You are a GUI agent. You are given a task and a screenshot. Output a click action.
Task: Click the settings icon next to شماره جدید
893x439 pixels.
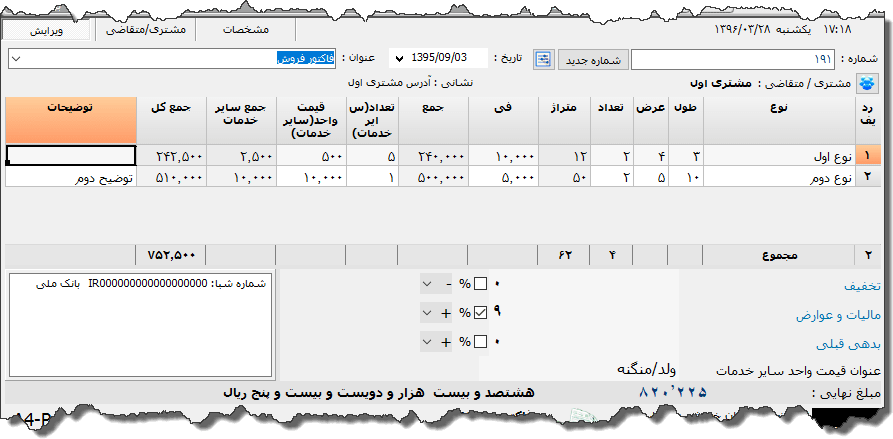point(543,59)
